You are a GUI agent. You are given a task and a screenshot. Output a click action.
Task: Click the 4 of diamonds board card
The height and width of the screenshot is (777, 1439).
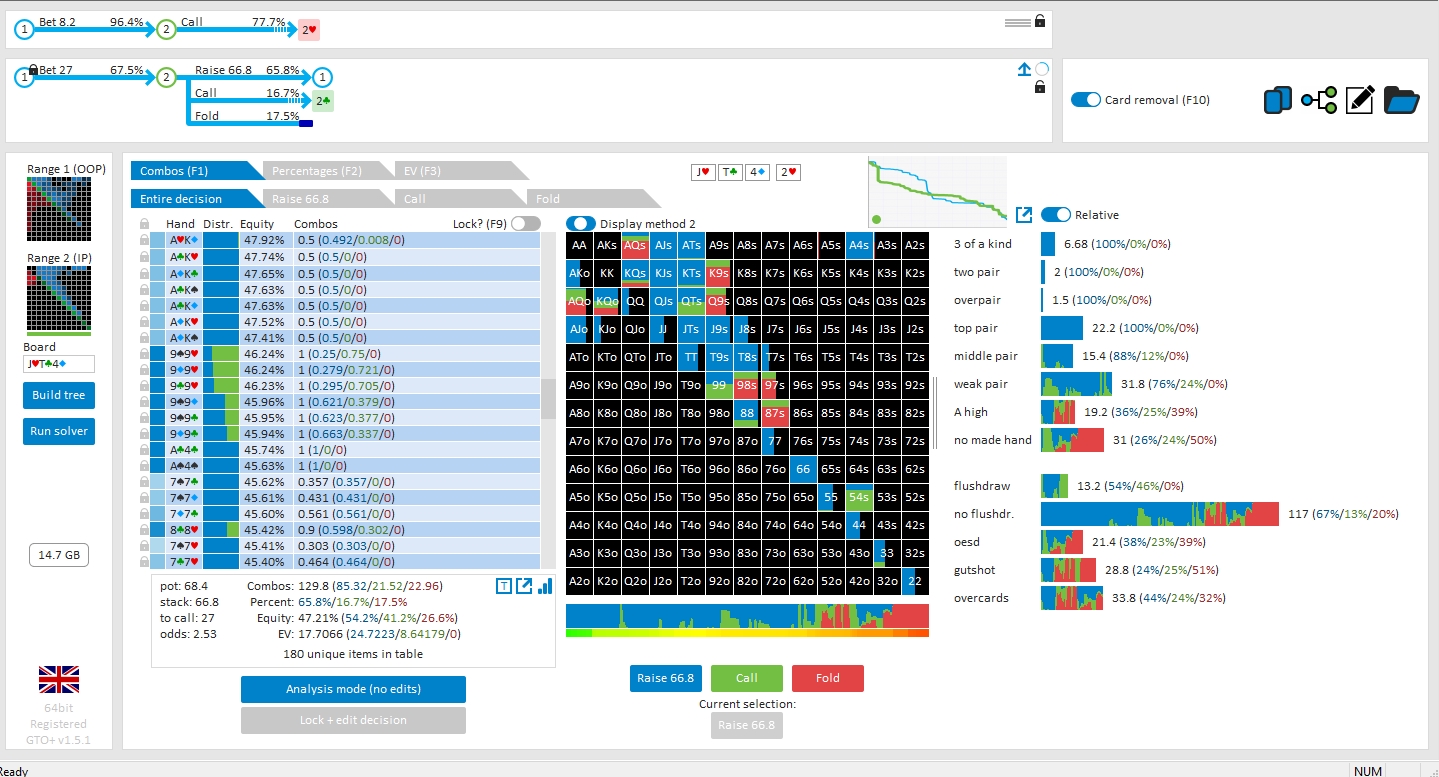[x=755, y=172]
